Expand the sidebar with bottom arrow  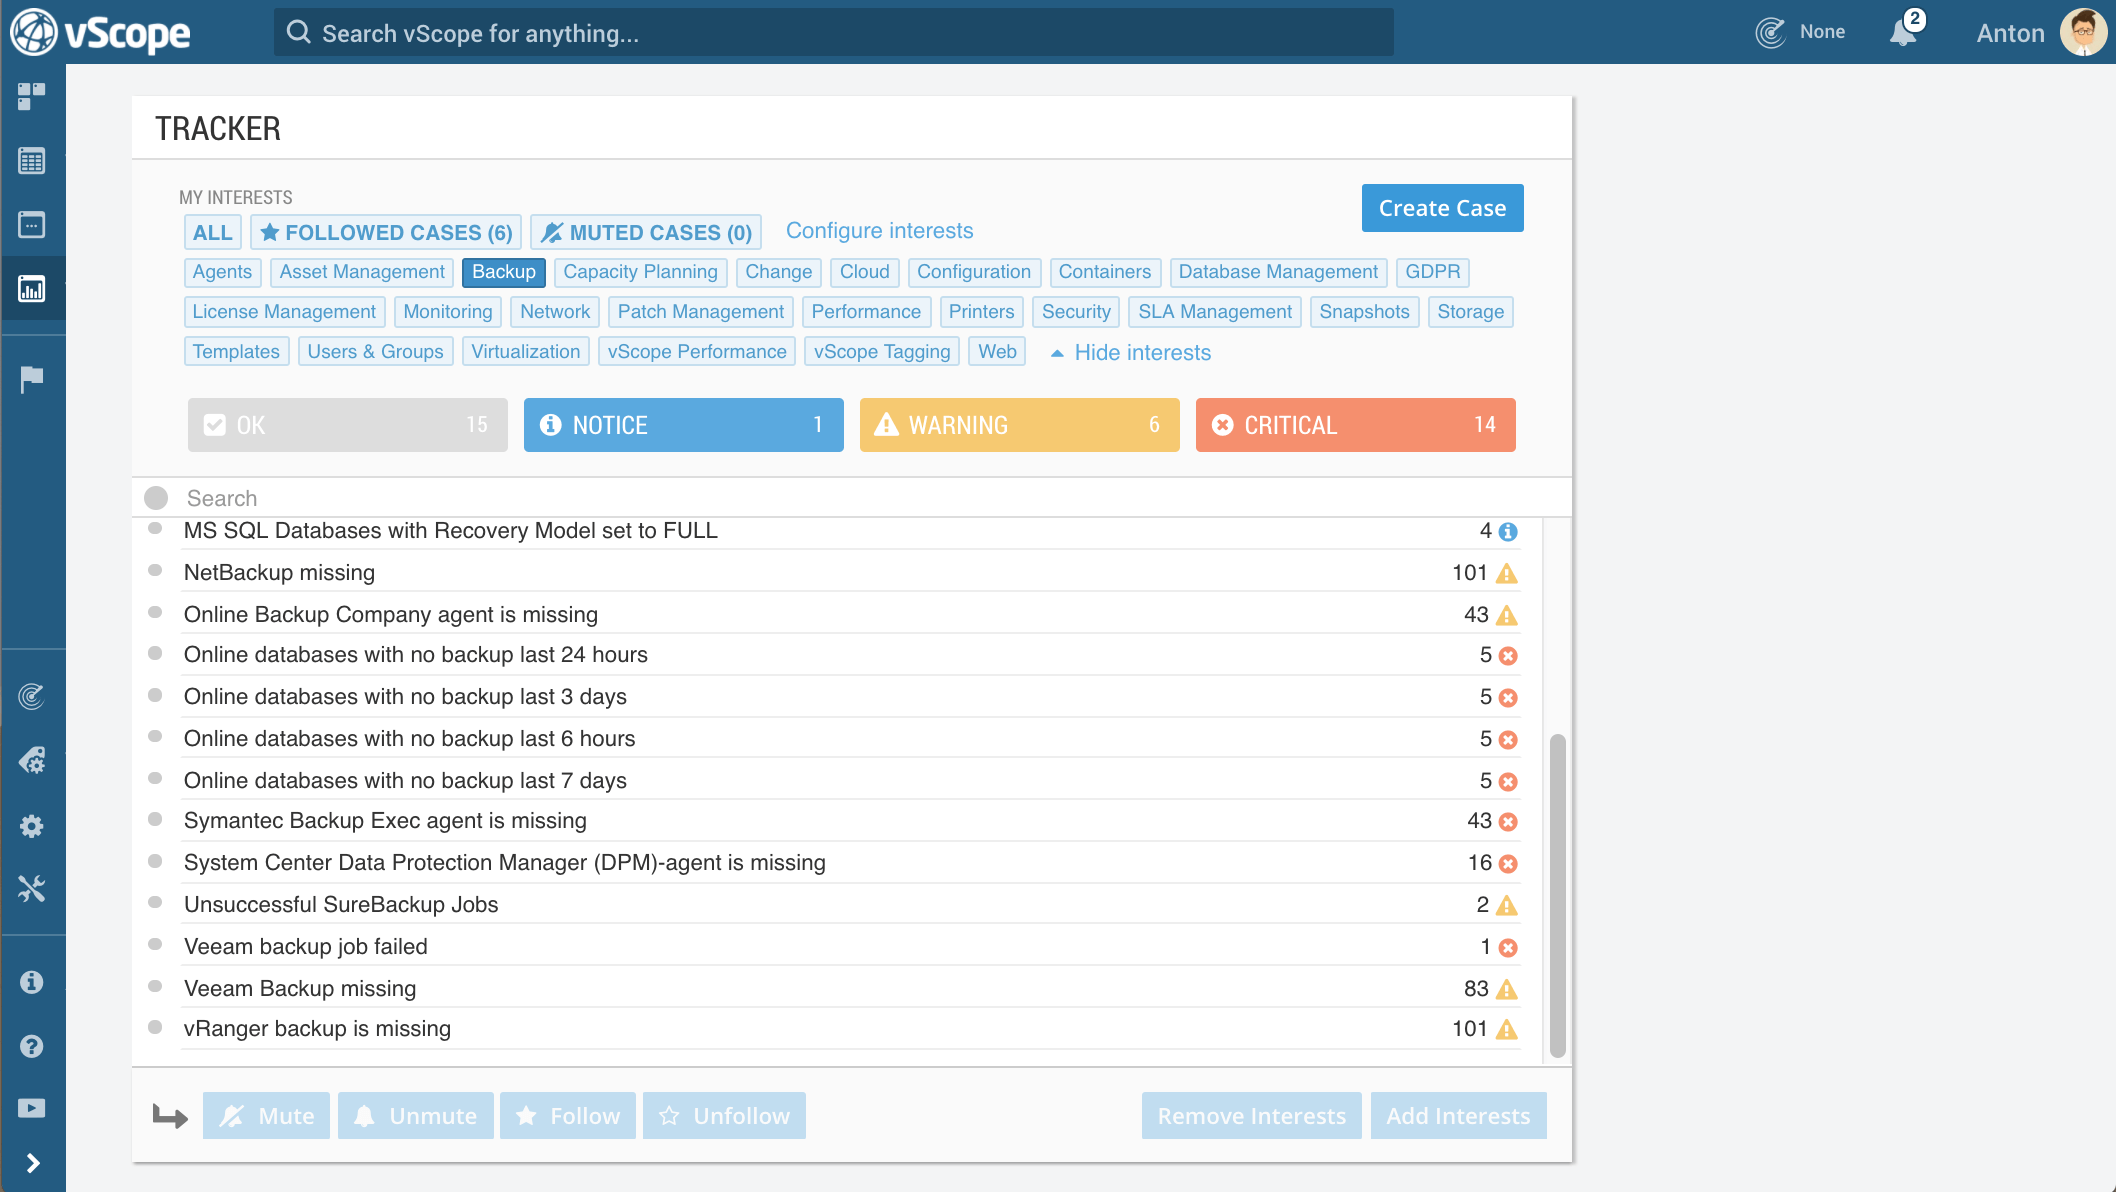click(x=32, y=1163)
